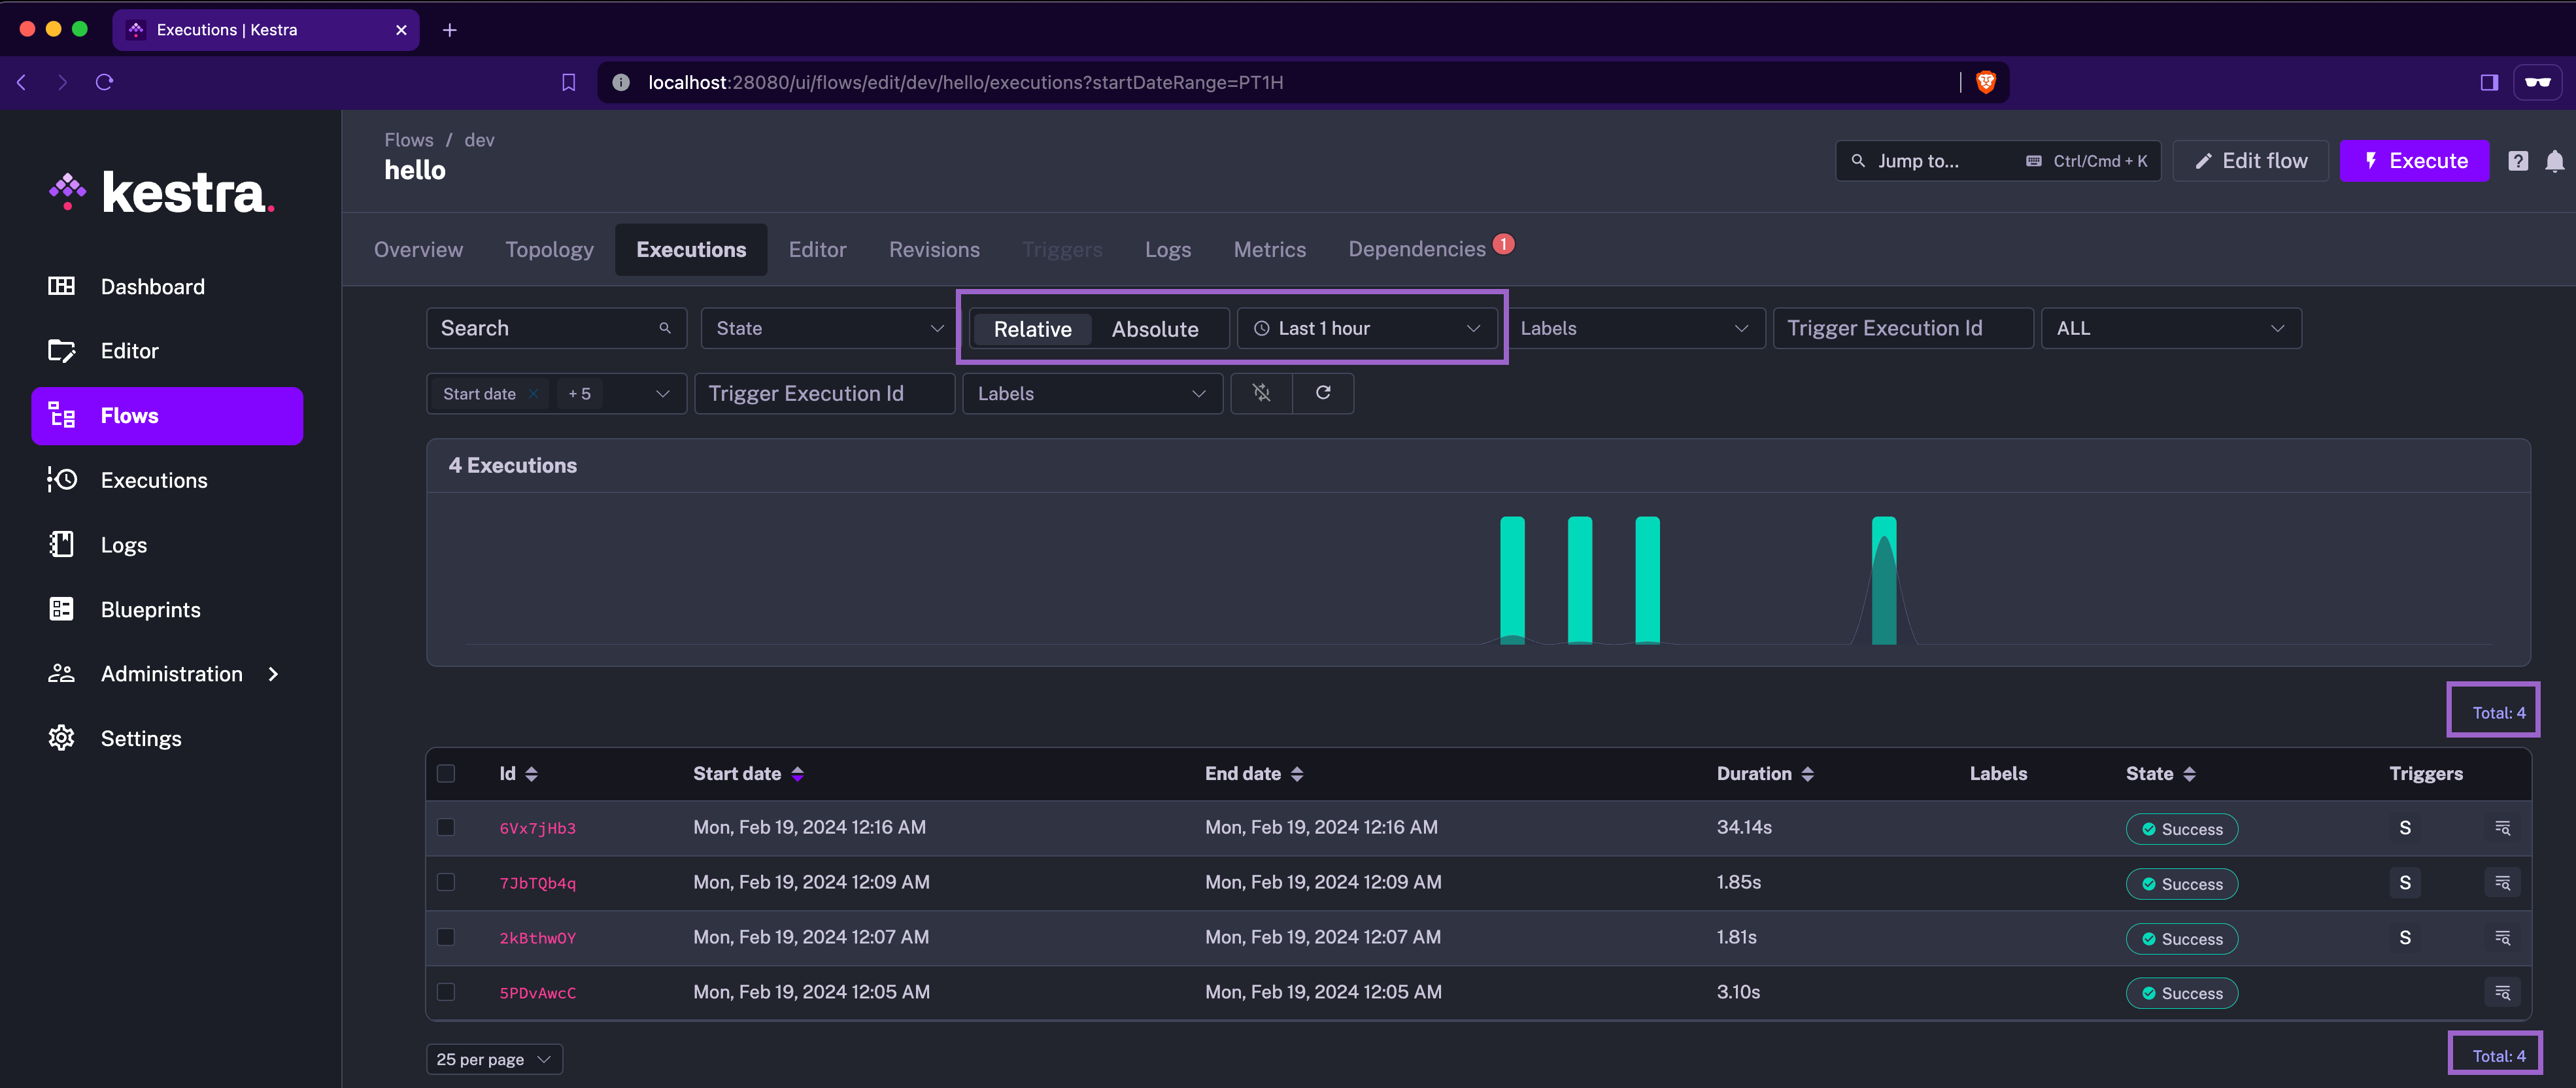Switch to the Topology tab

click(x=549, y=250)
